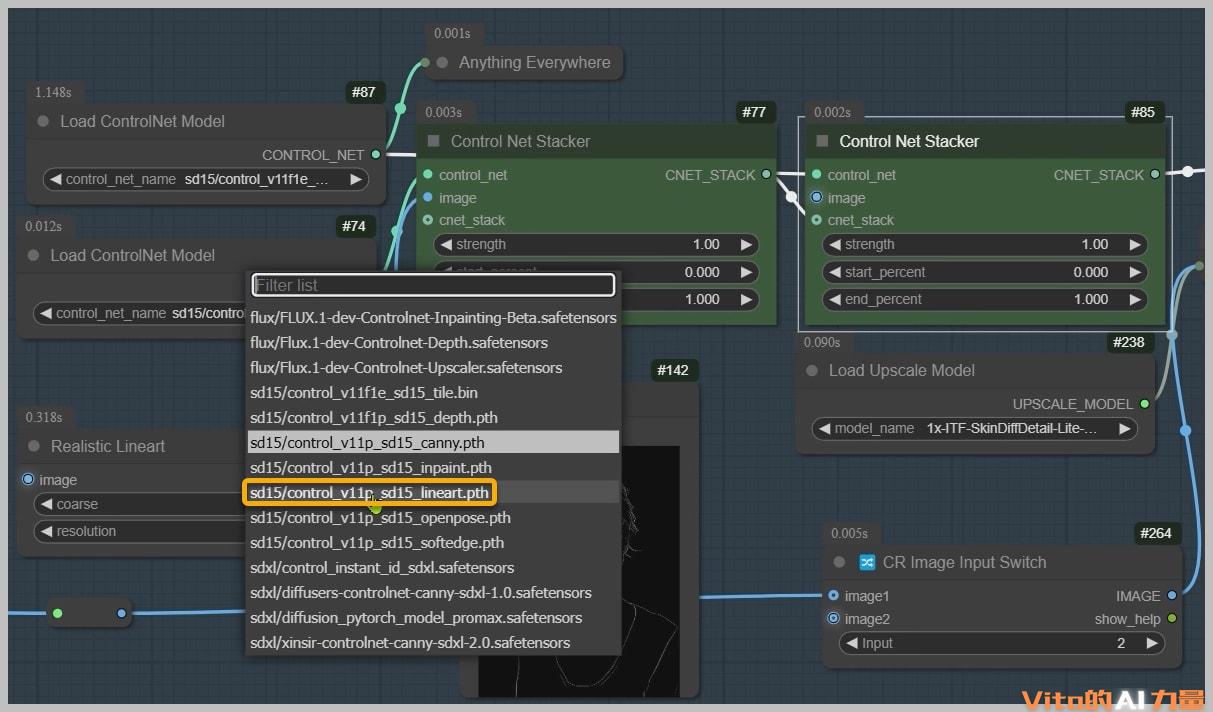This screenshot has height=712, width=1213.
Task: Decrease start_percent on Control Net Stacker #85
Action: point(835,272)
